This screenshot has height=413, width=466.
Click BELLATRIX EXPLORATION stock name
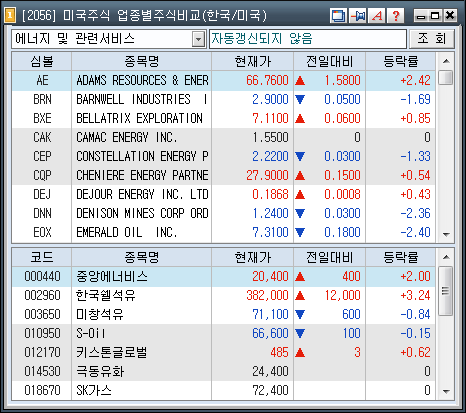point(139,118)
